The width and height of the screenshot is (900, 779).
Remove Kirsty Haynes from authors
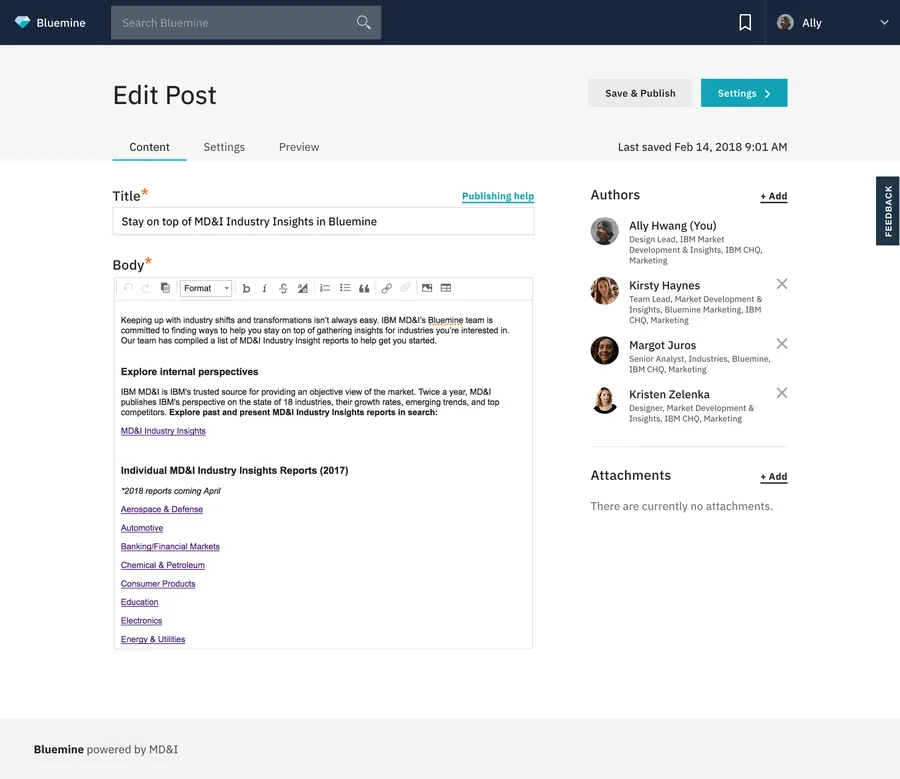tap(782, 284)
